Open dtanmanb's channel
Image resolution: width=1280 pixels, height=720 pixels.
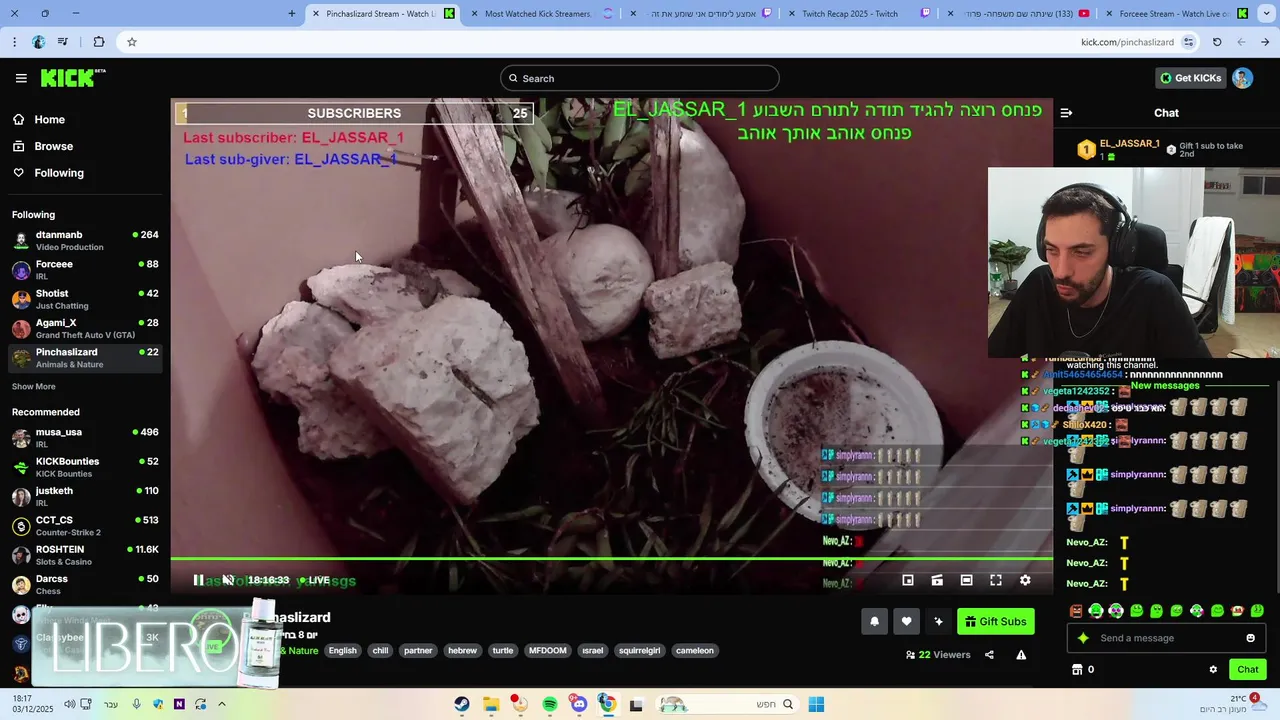click(85, 240)
